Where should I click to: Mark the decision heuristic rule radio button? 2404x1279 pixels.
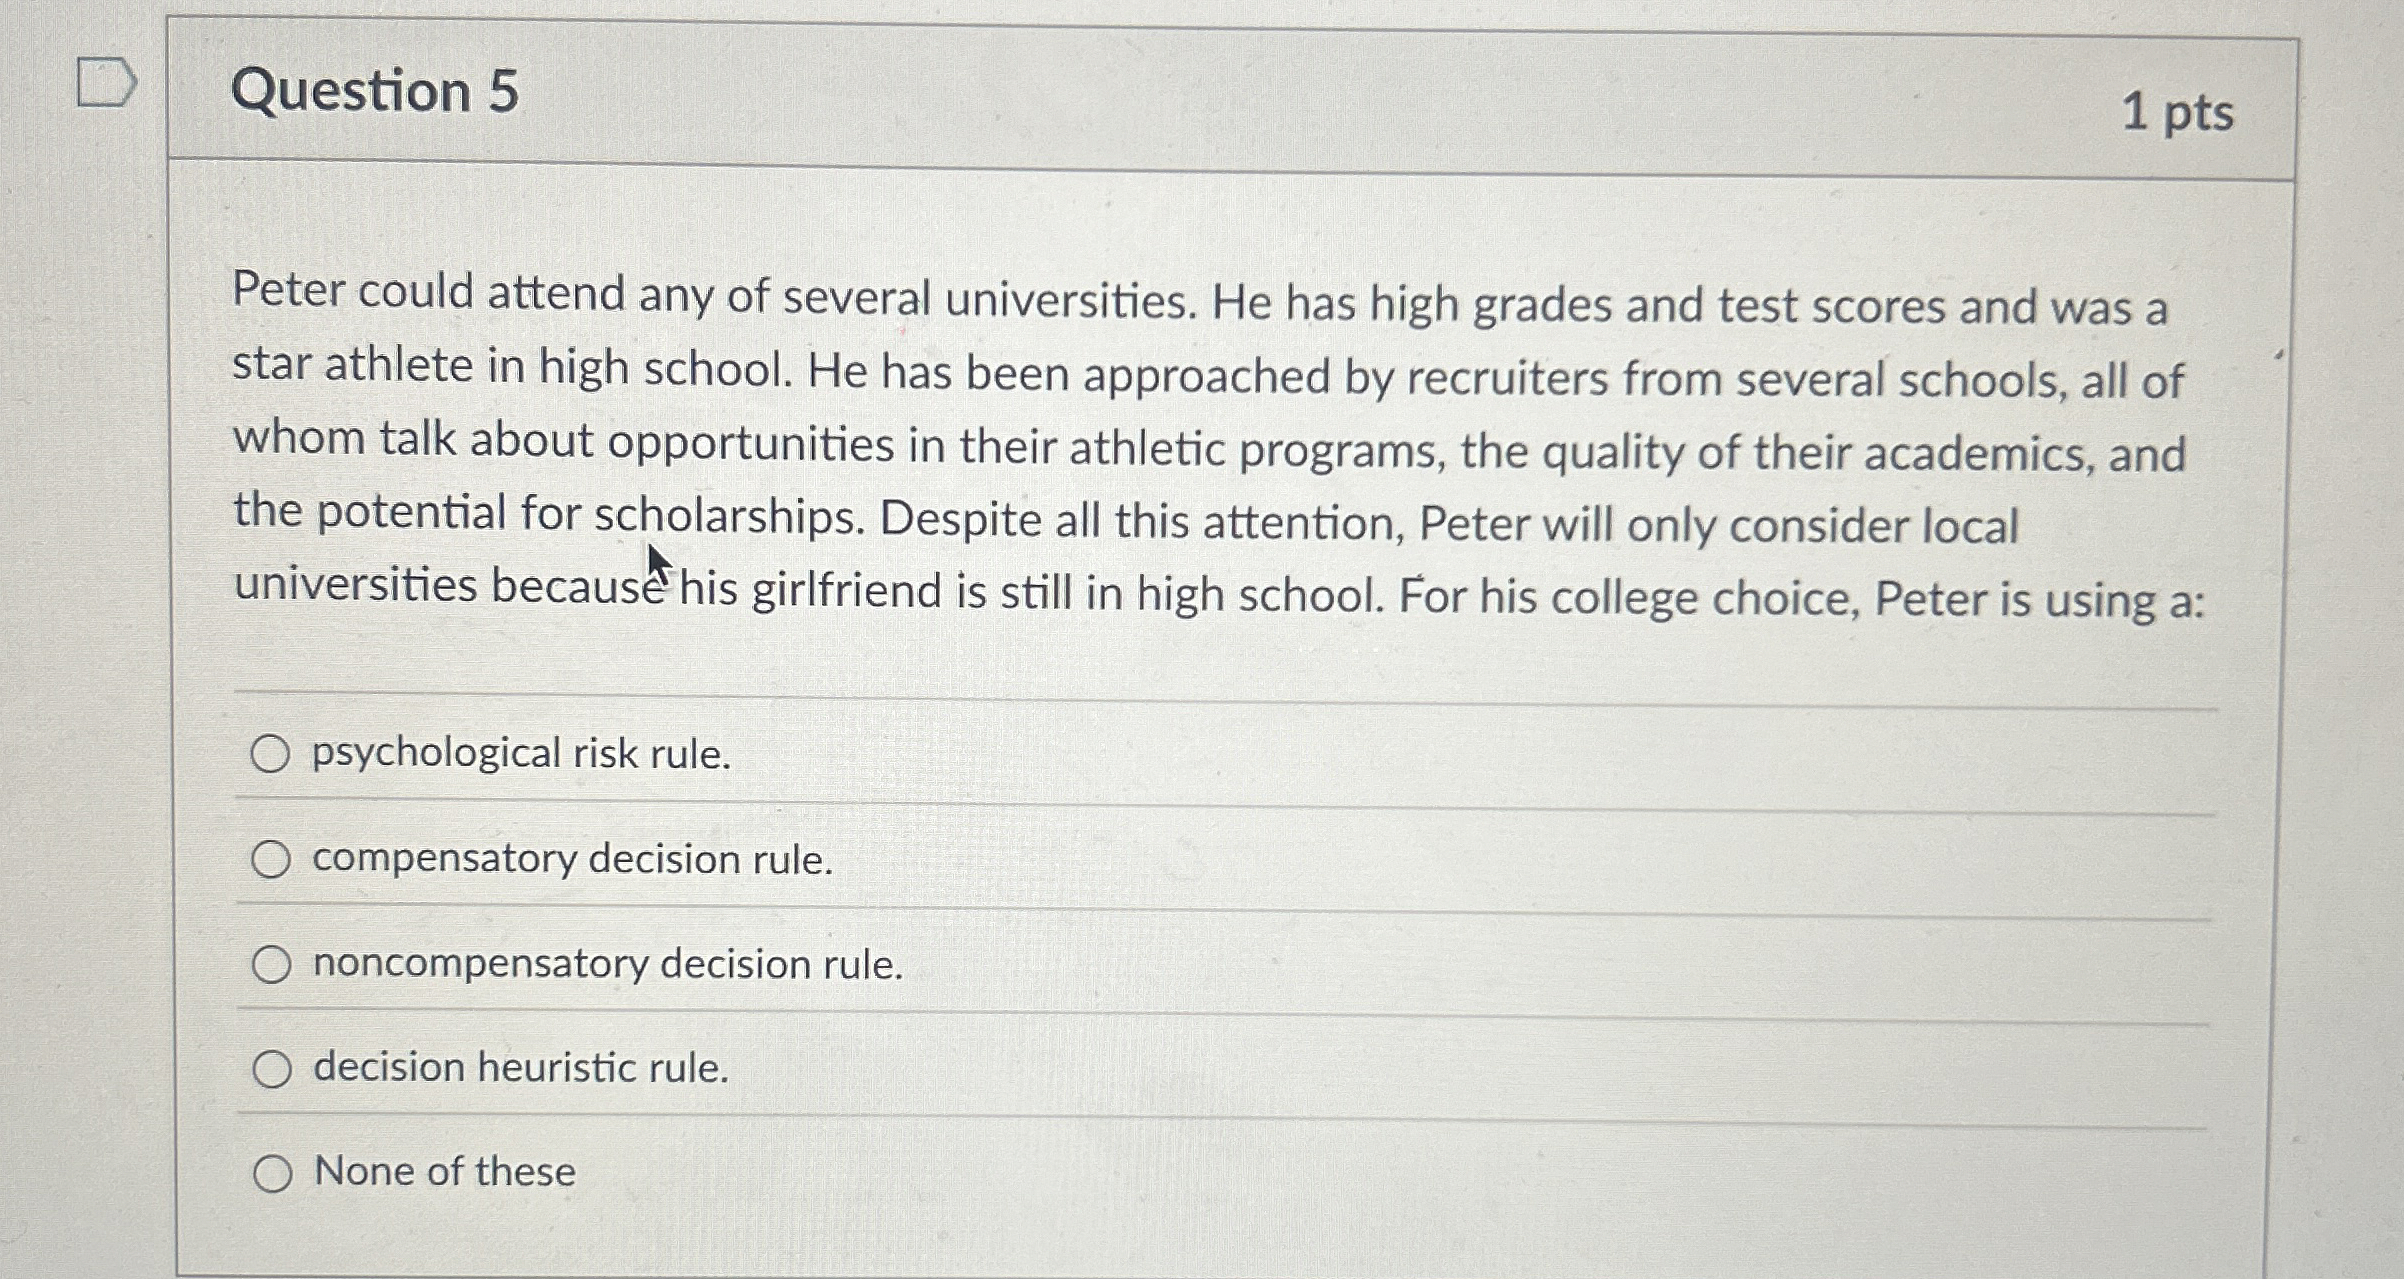click(271, 1069)
